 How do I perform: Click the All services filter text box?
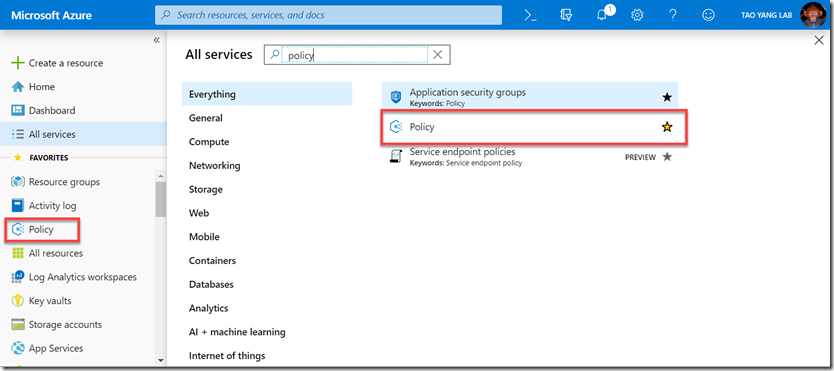356,55
